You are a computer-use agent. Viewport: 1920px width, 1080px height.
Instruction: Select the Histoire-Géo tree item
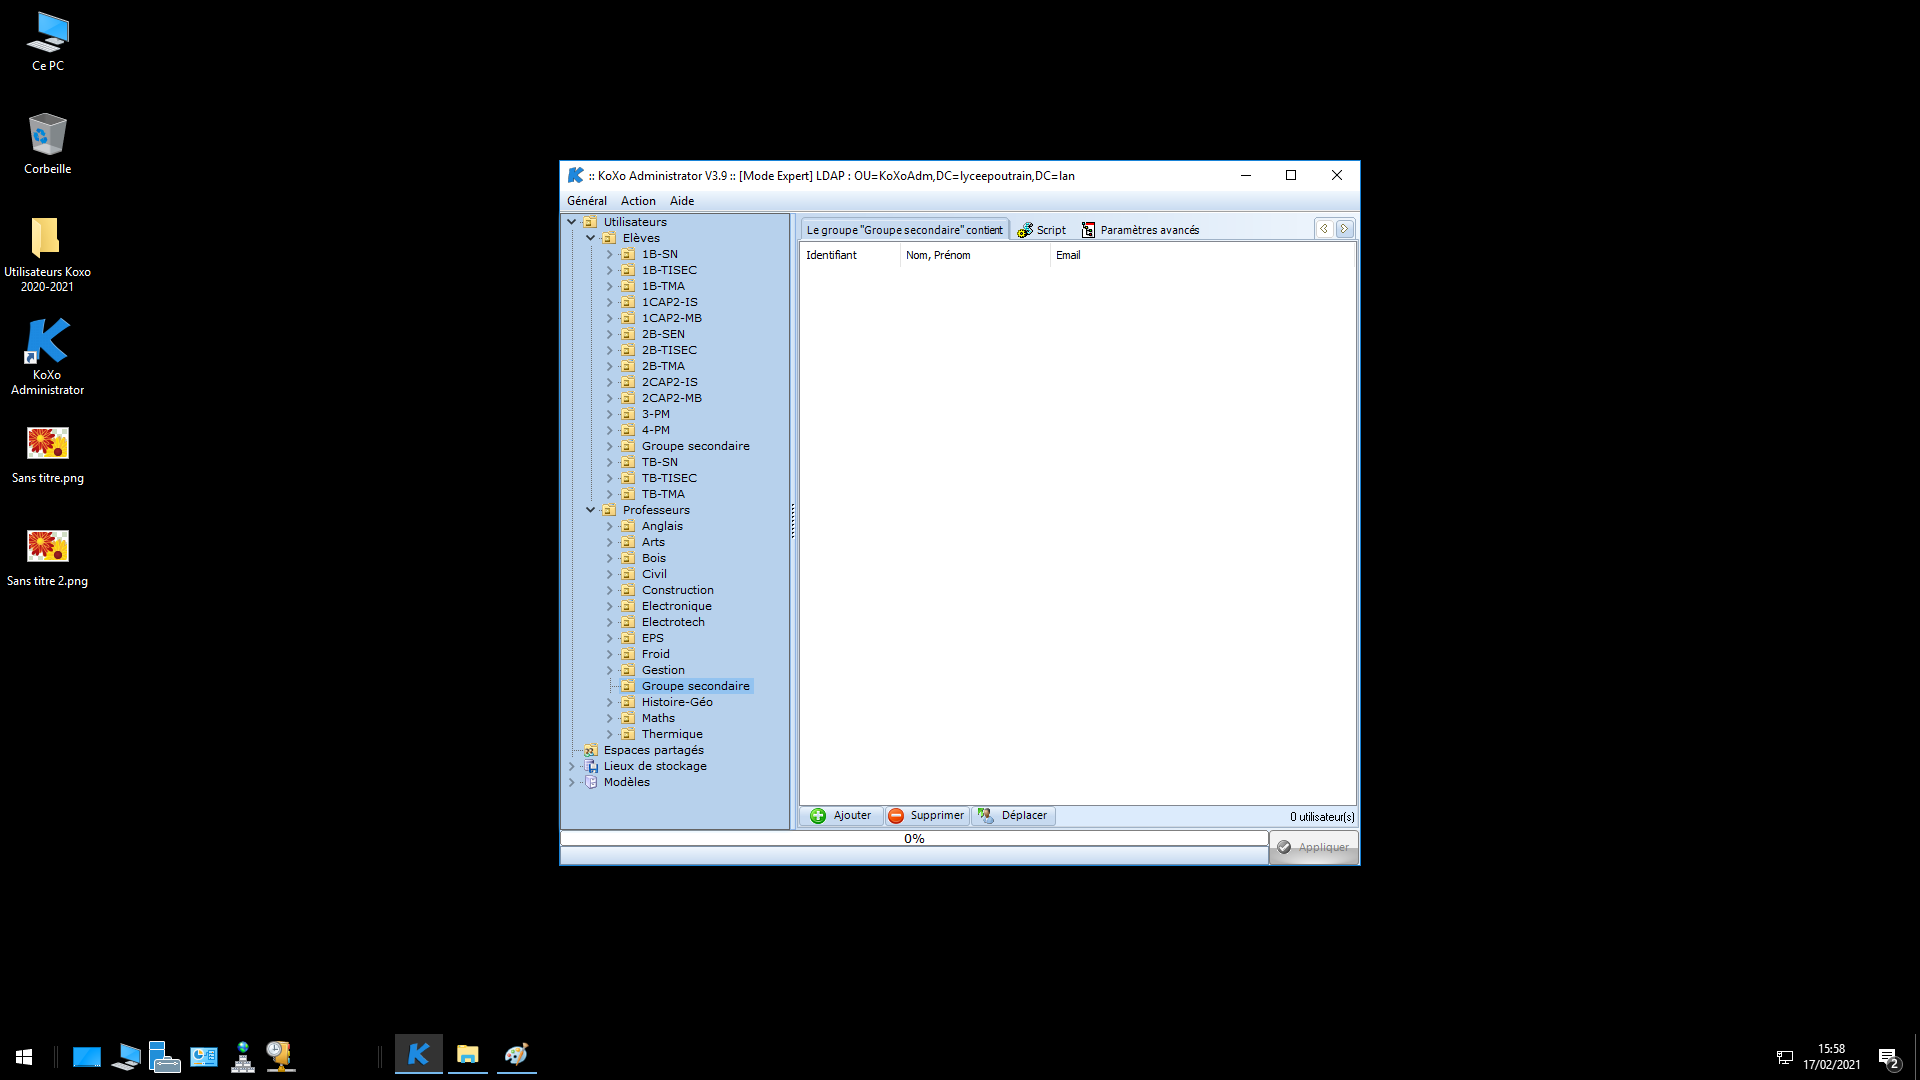pyautogui.click(x=677, y=702)
